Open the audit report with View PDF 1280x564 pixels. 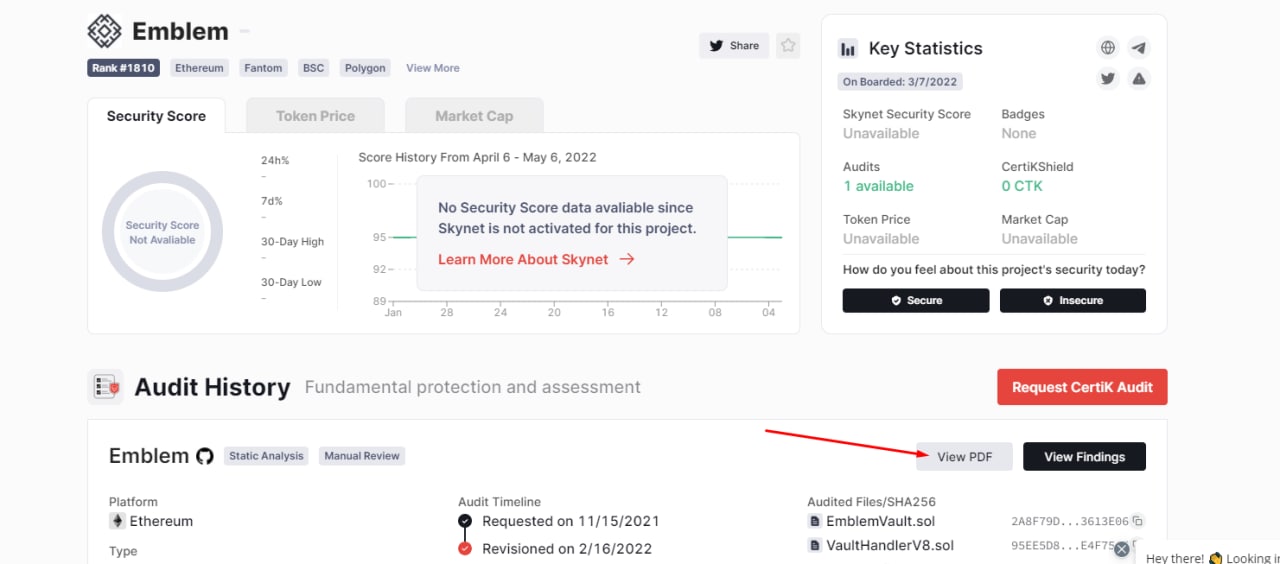coord(964,457)
